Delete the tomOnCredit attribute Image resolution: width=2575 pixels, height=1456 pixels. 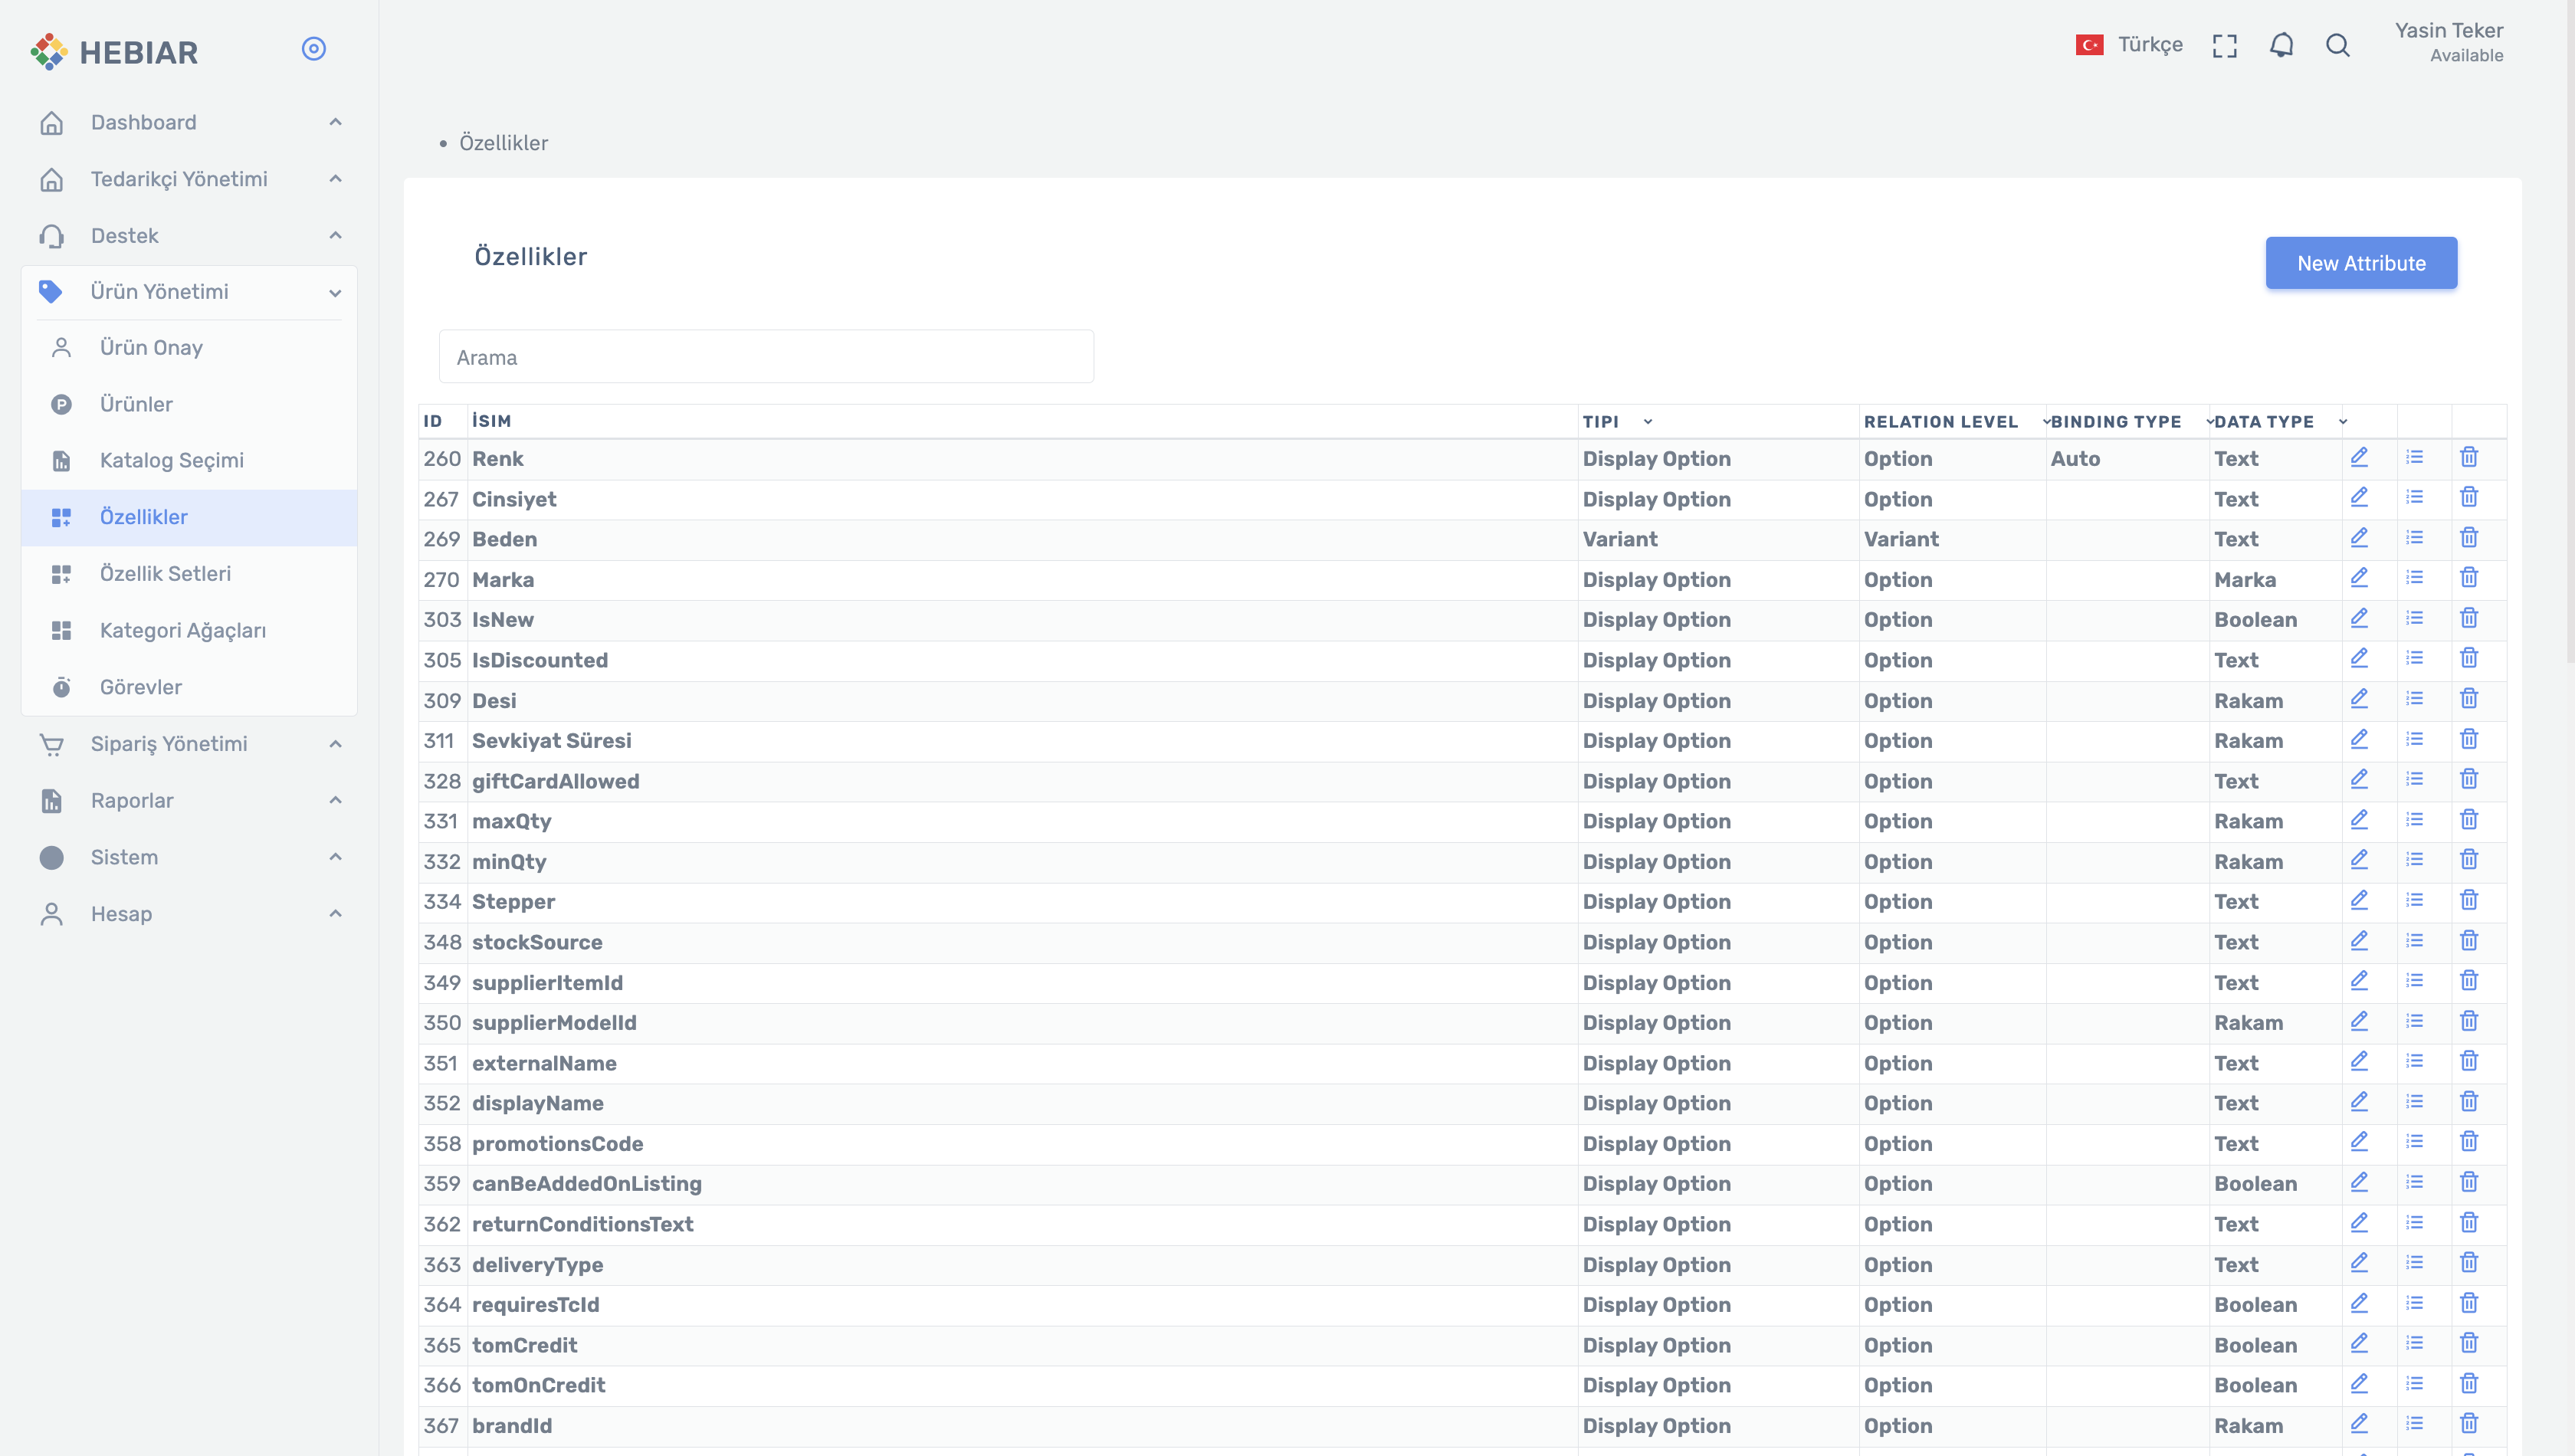2469,1384
